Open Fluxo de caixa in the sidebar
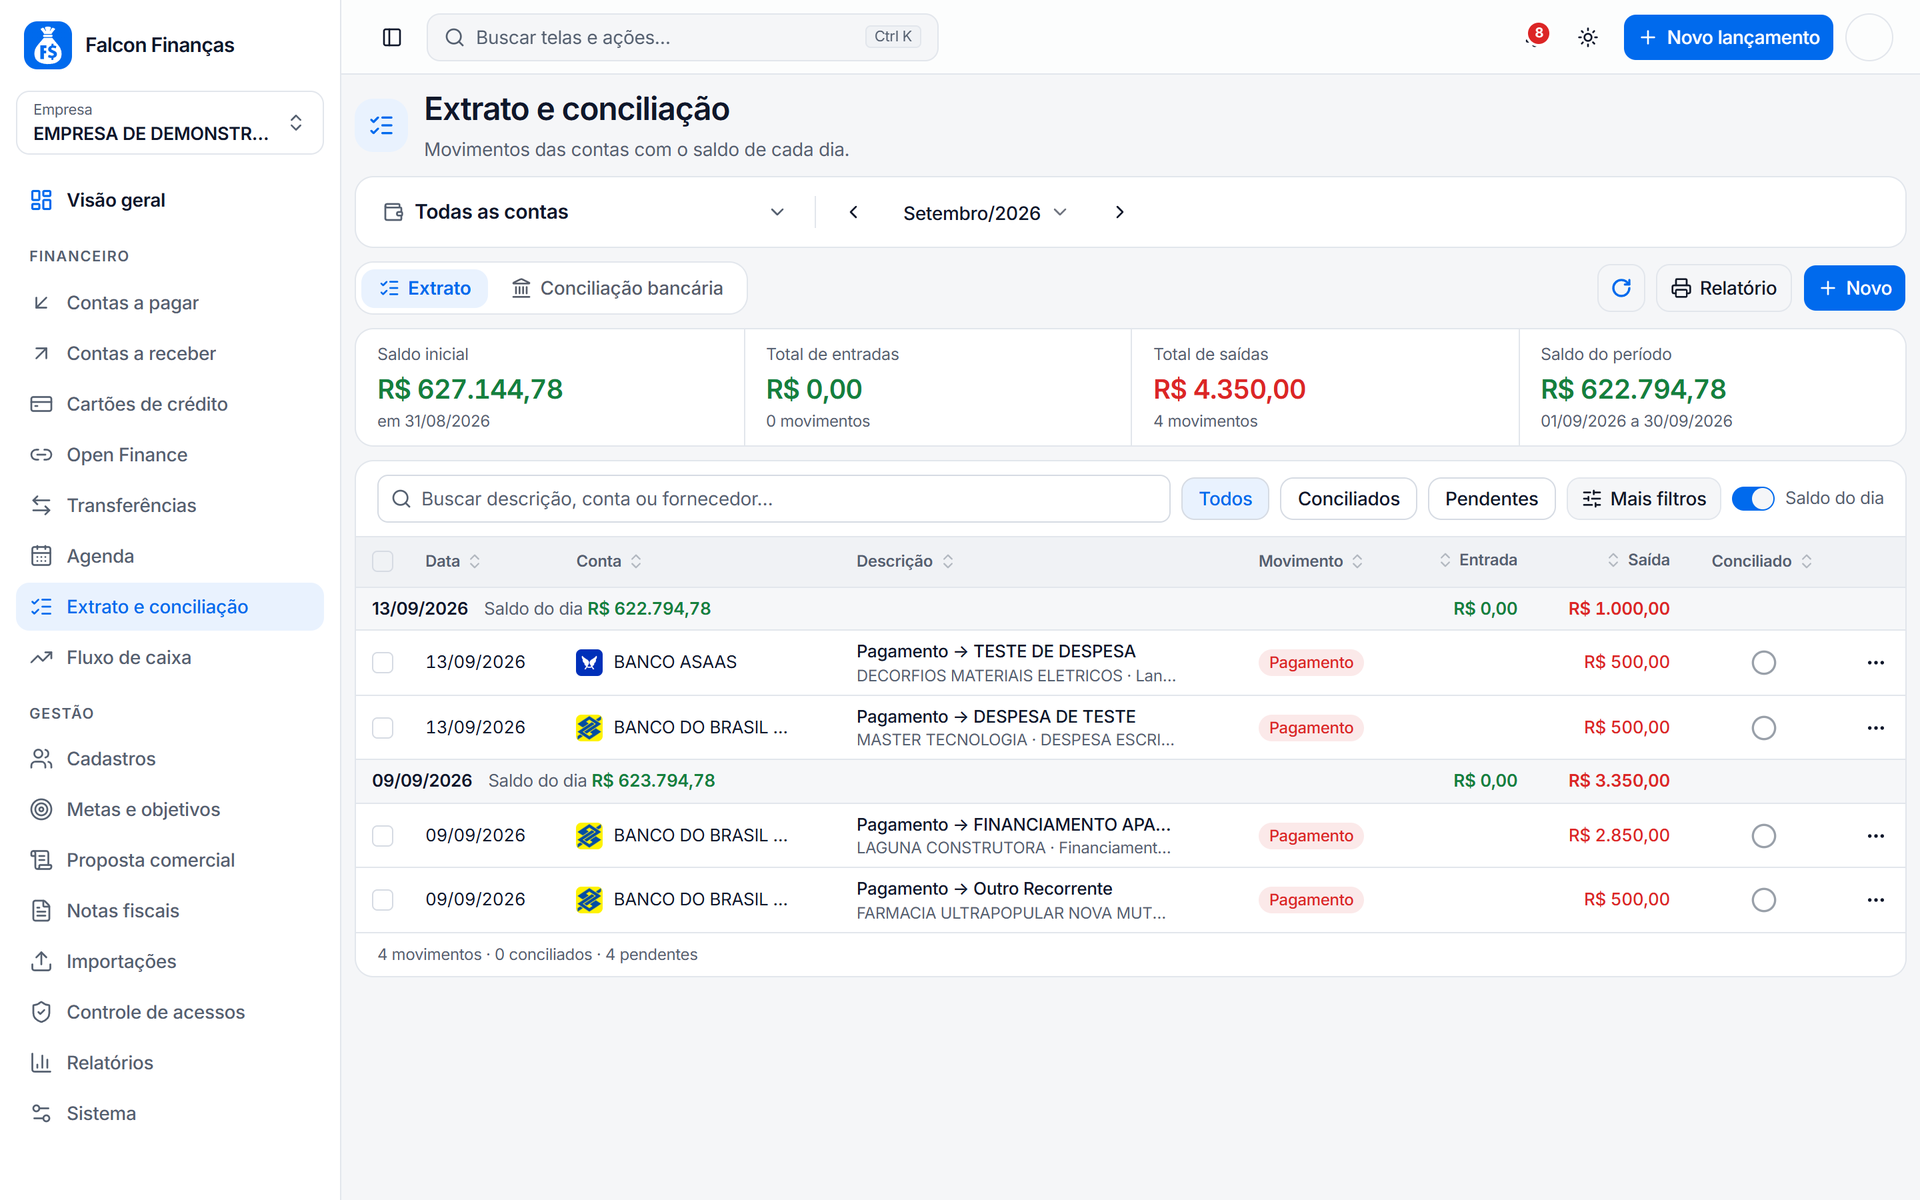This screenshot has width=1920, height=1200. coord(170,658)
